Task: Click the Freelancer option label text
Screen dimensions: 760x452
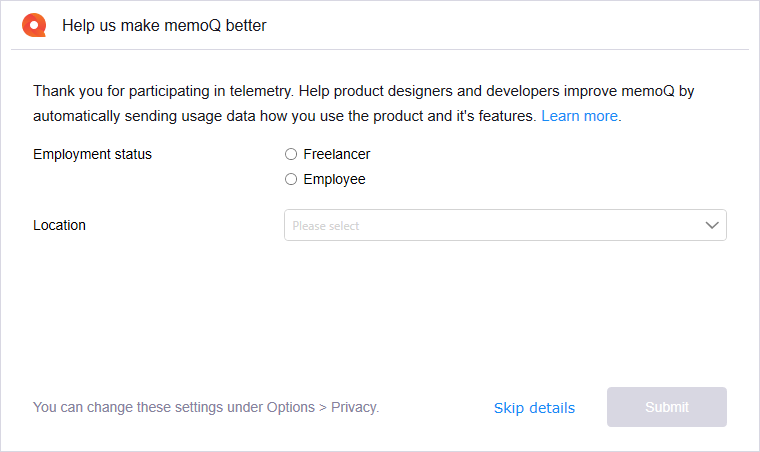Action: 337,154
